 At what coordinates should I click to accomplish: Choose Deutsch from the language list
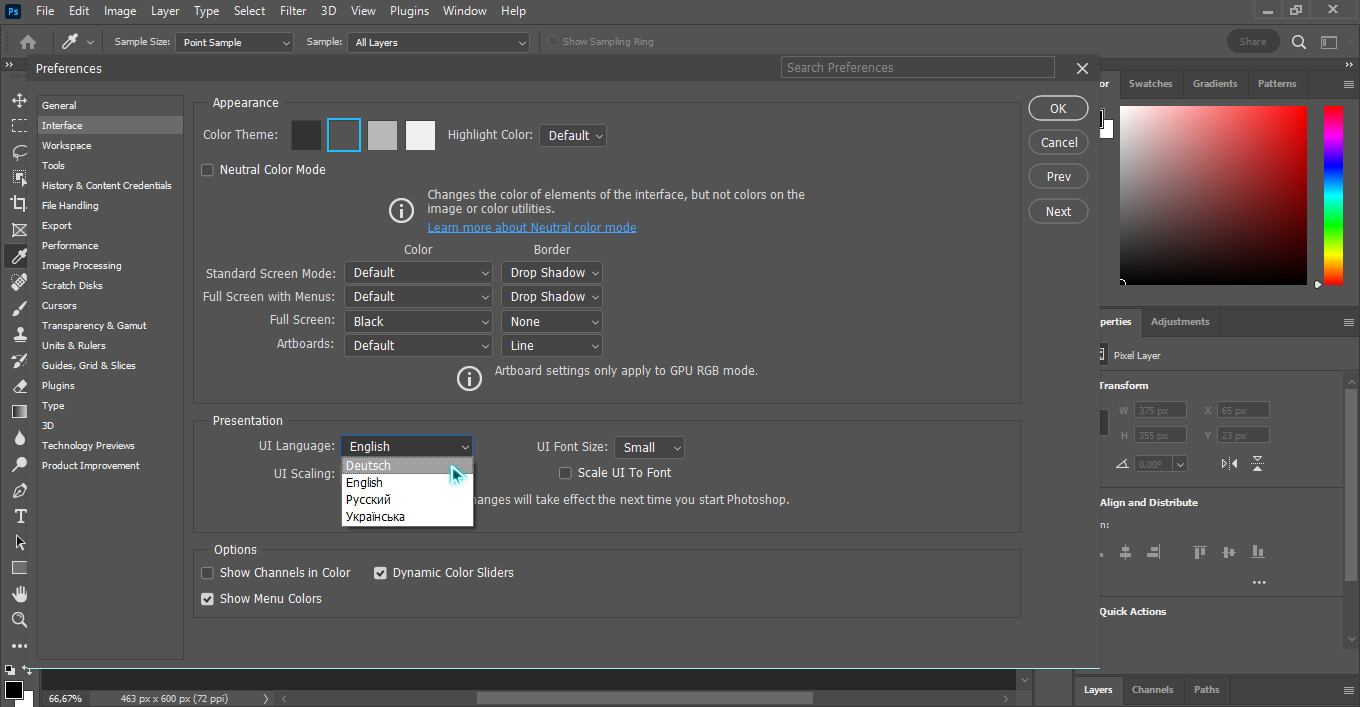(369, 466)
